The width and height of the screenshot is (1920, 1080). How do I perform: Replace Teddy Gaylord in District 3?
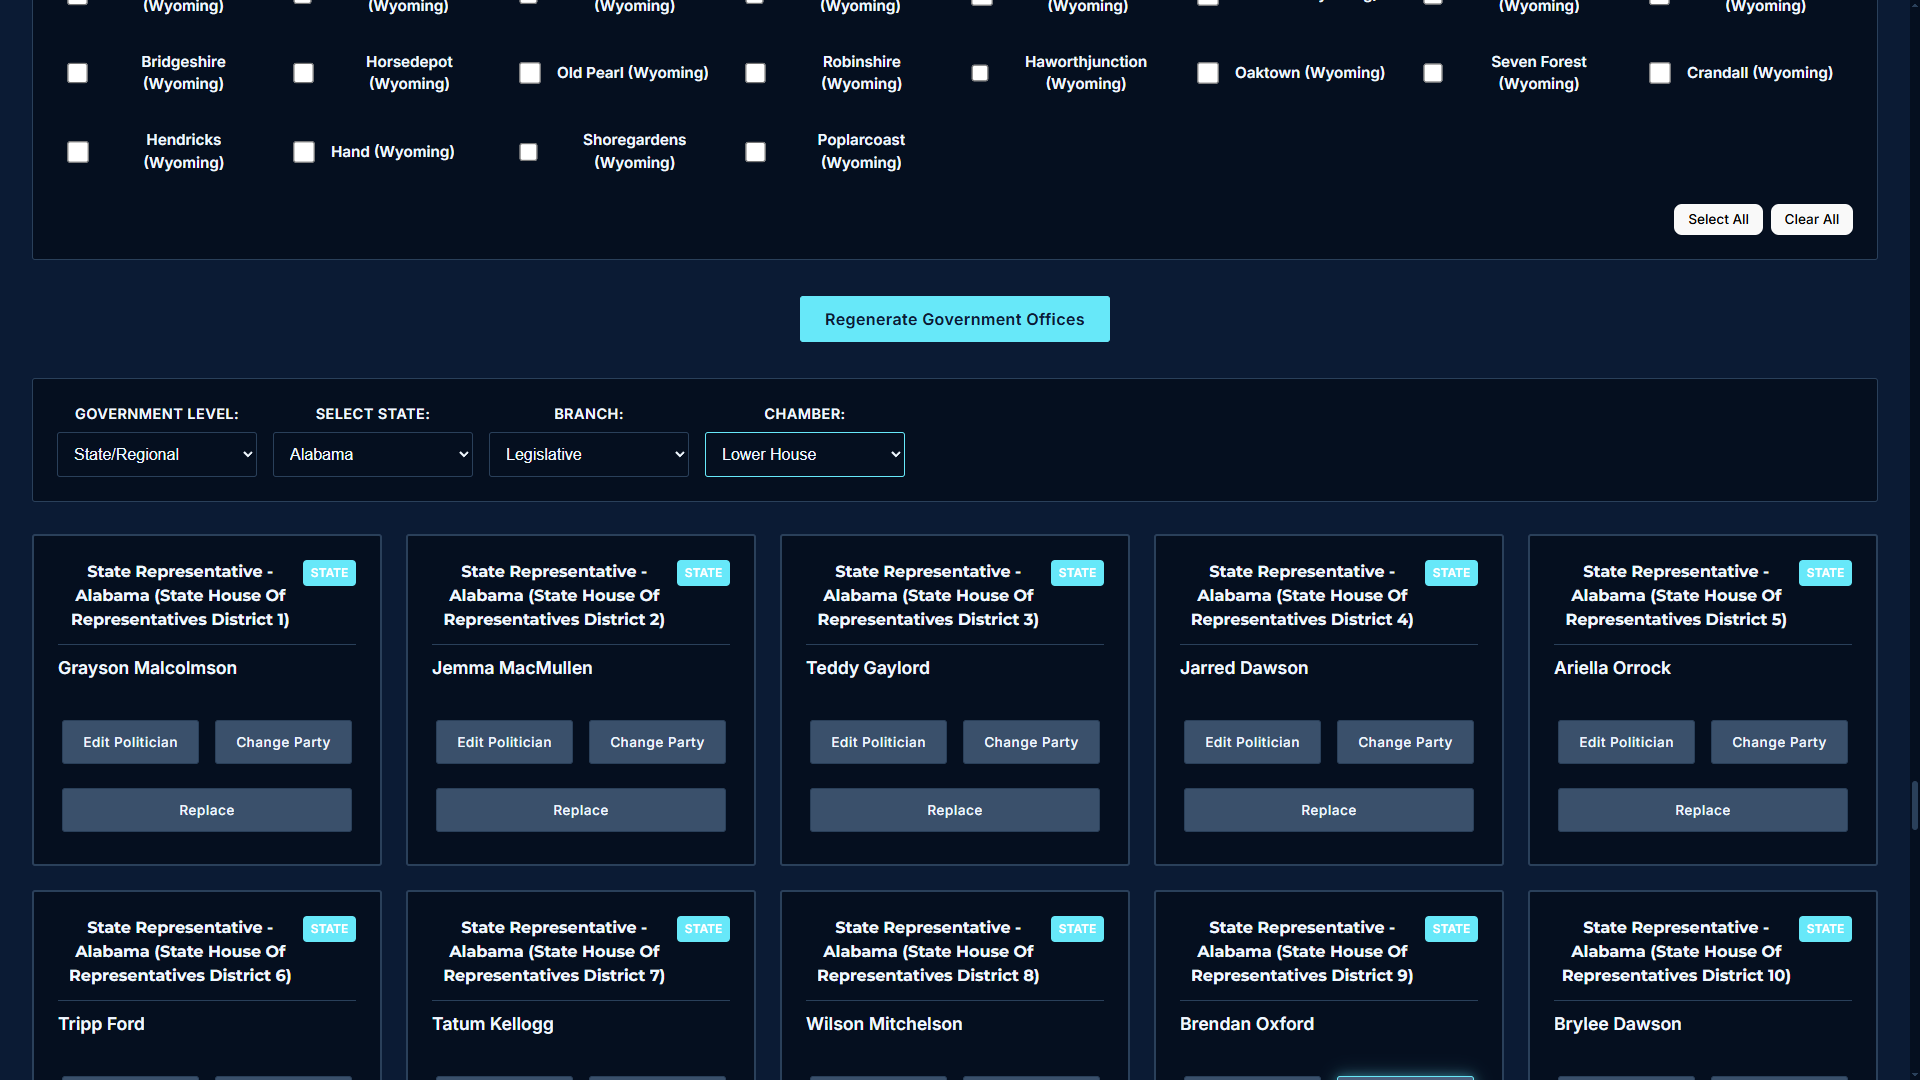click(954, 810)
